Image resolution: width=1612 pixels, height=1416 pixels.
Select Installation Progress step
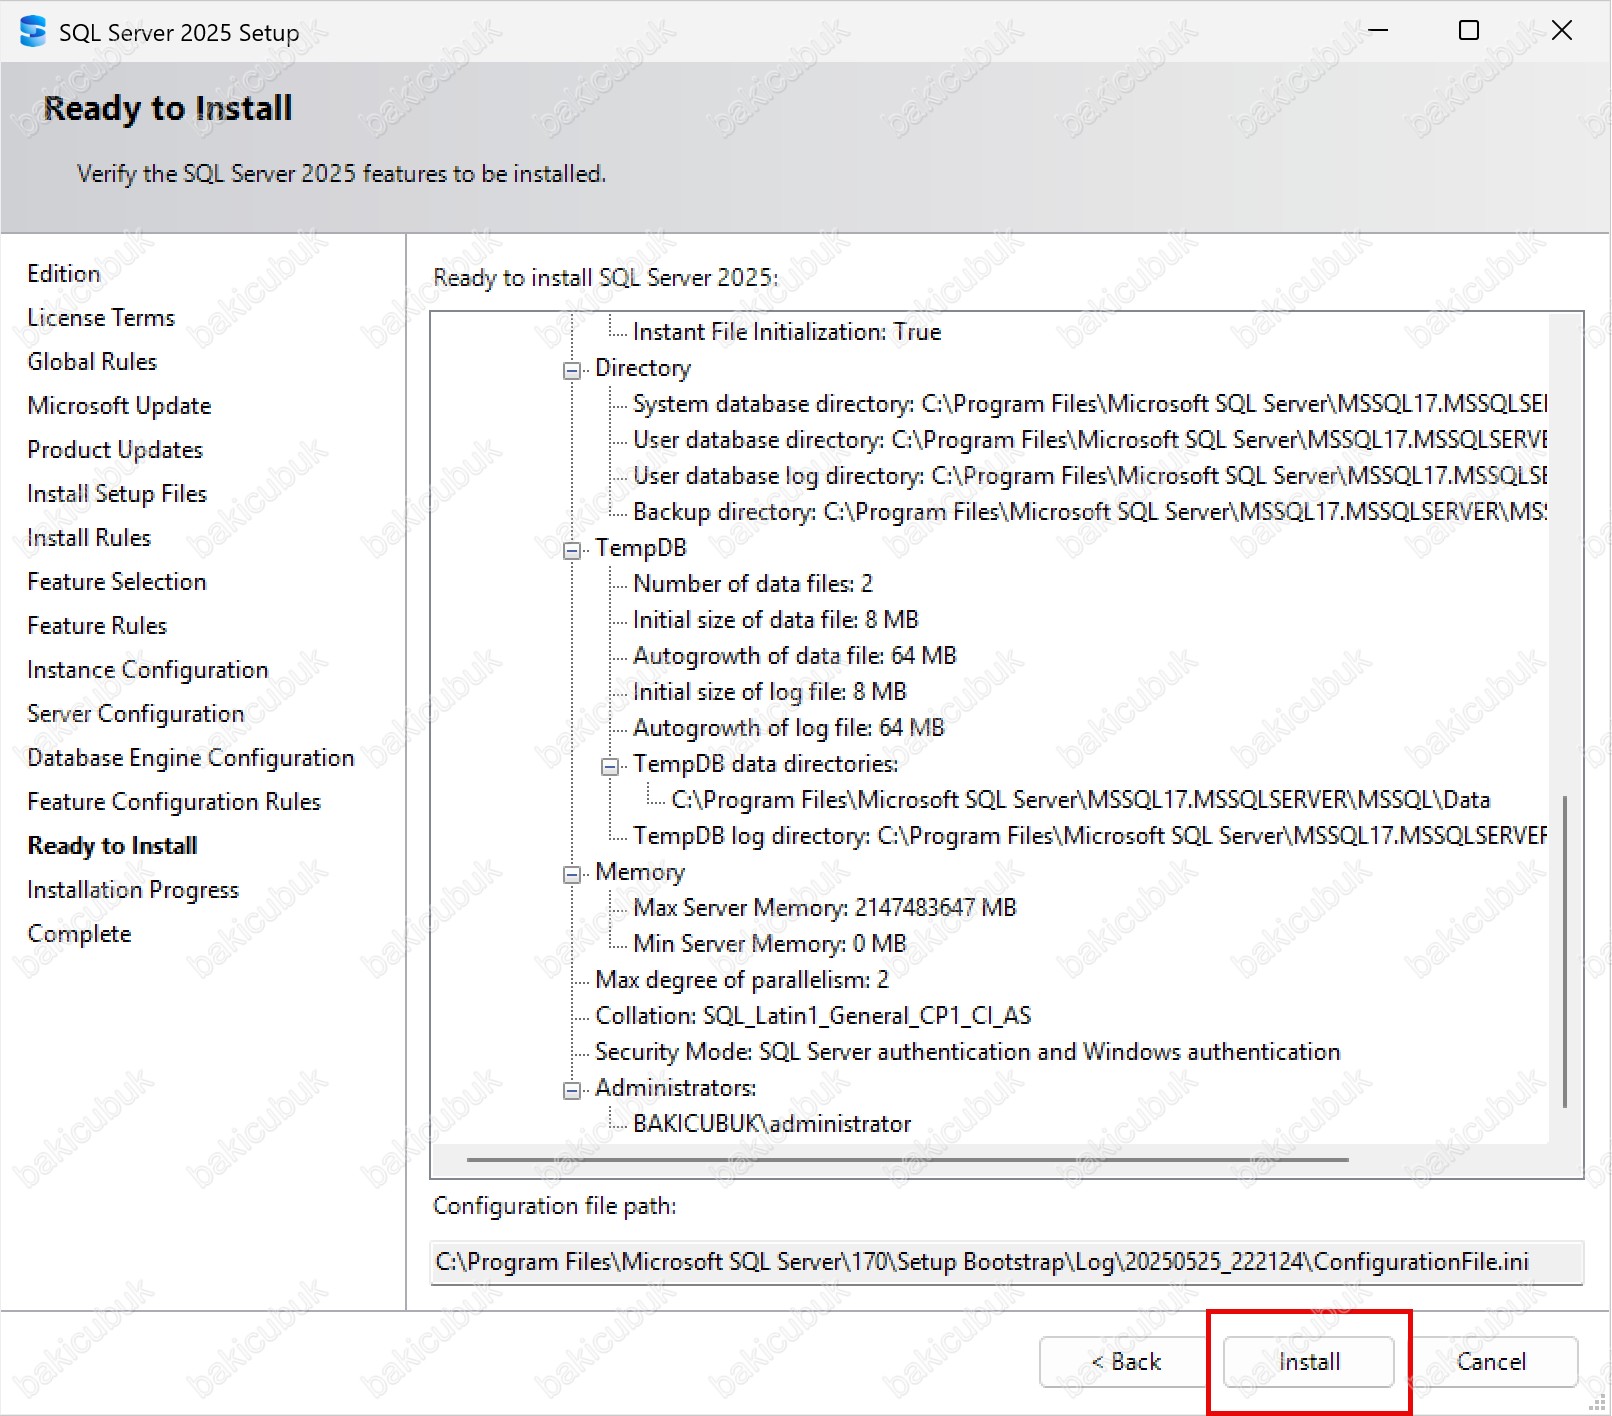click(x=133, y=889)
